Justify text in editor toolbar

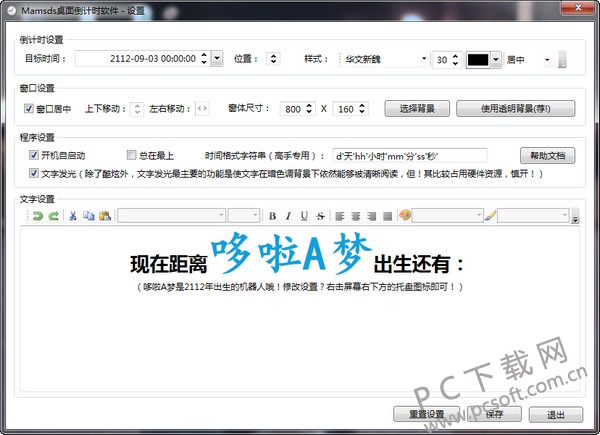point(388,217)
